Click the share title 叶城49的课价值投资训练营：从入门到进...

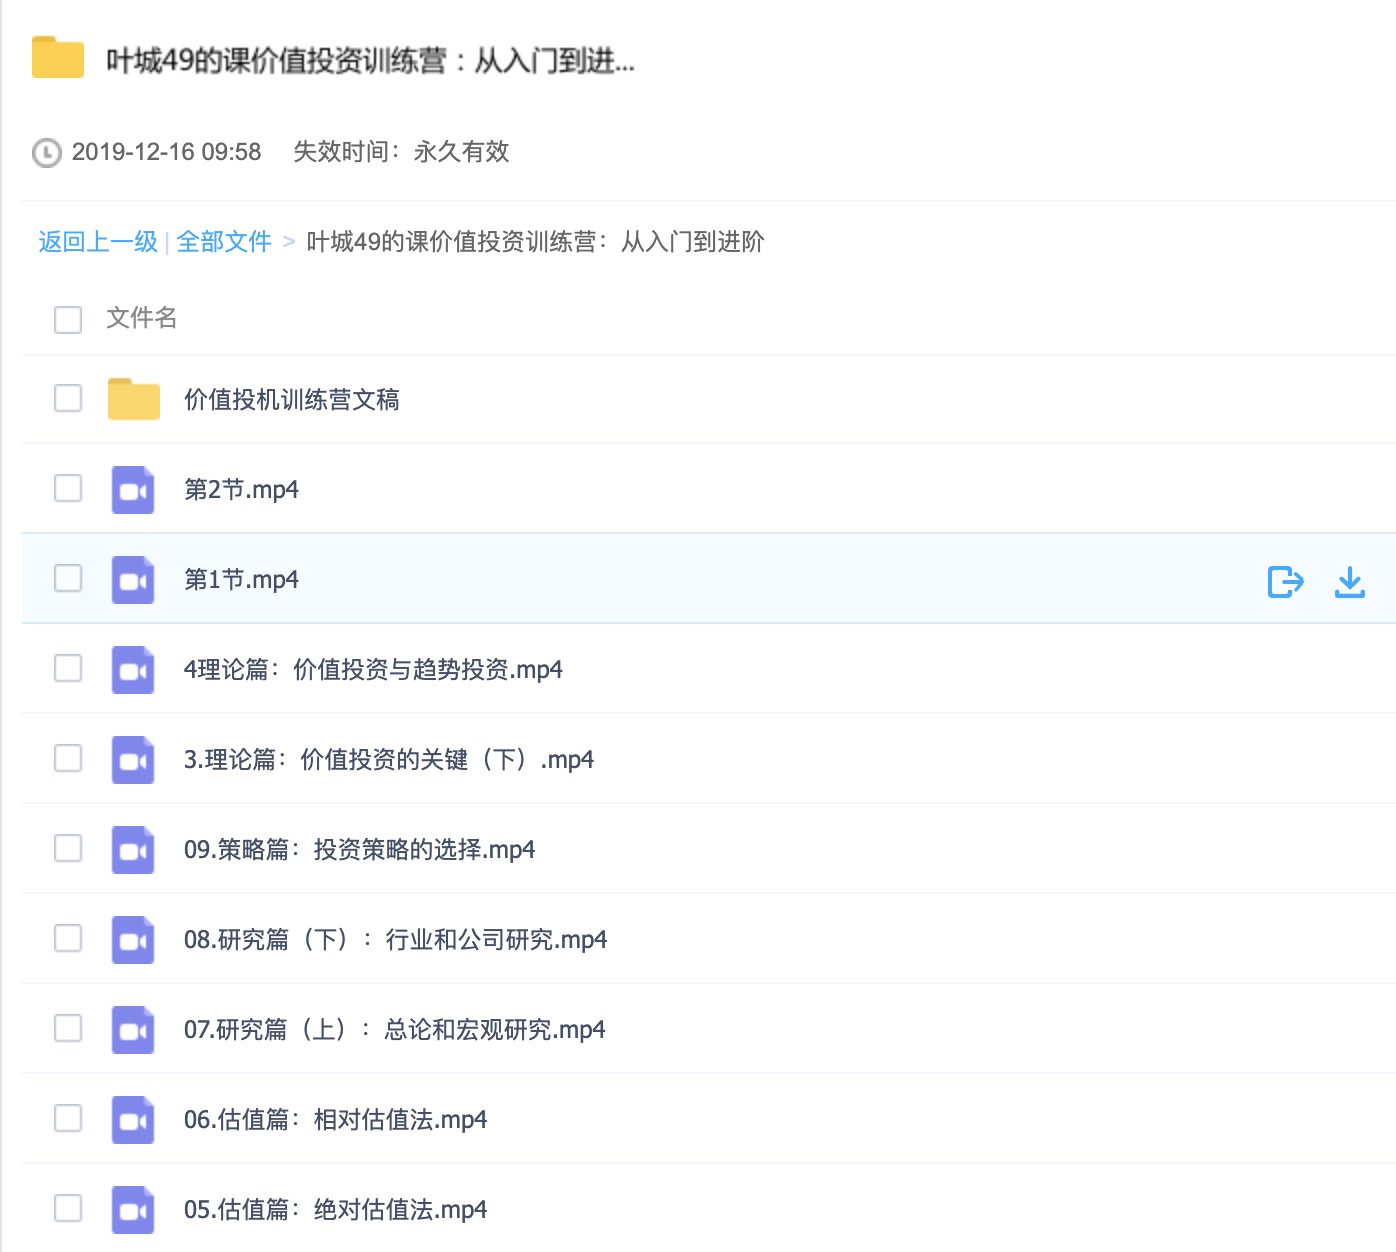[370, 61]
